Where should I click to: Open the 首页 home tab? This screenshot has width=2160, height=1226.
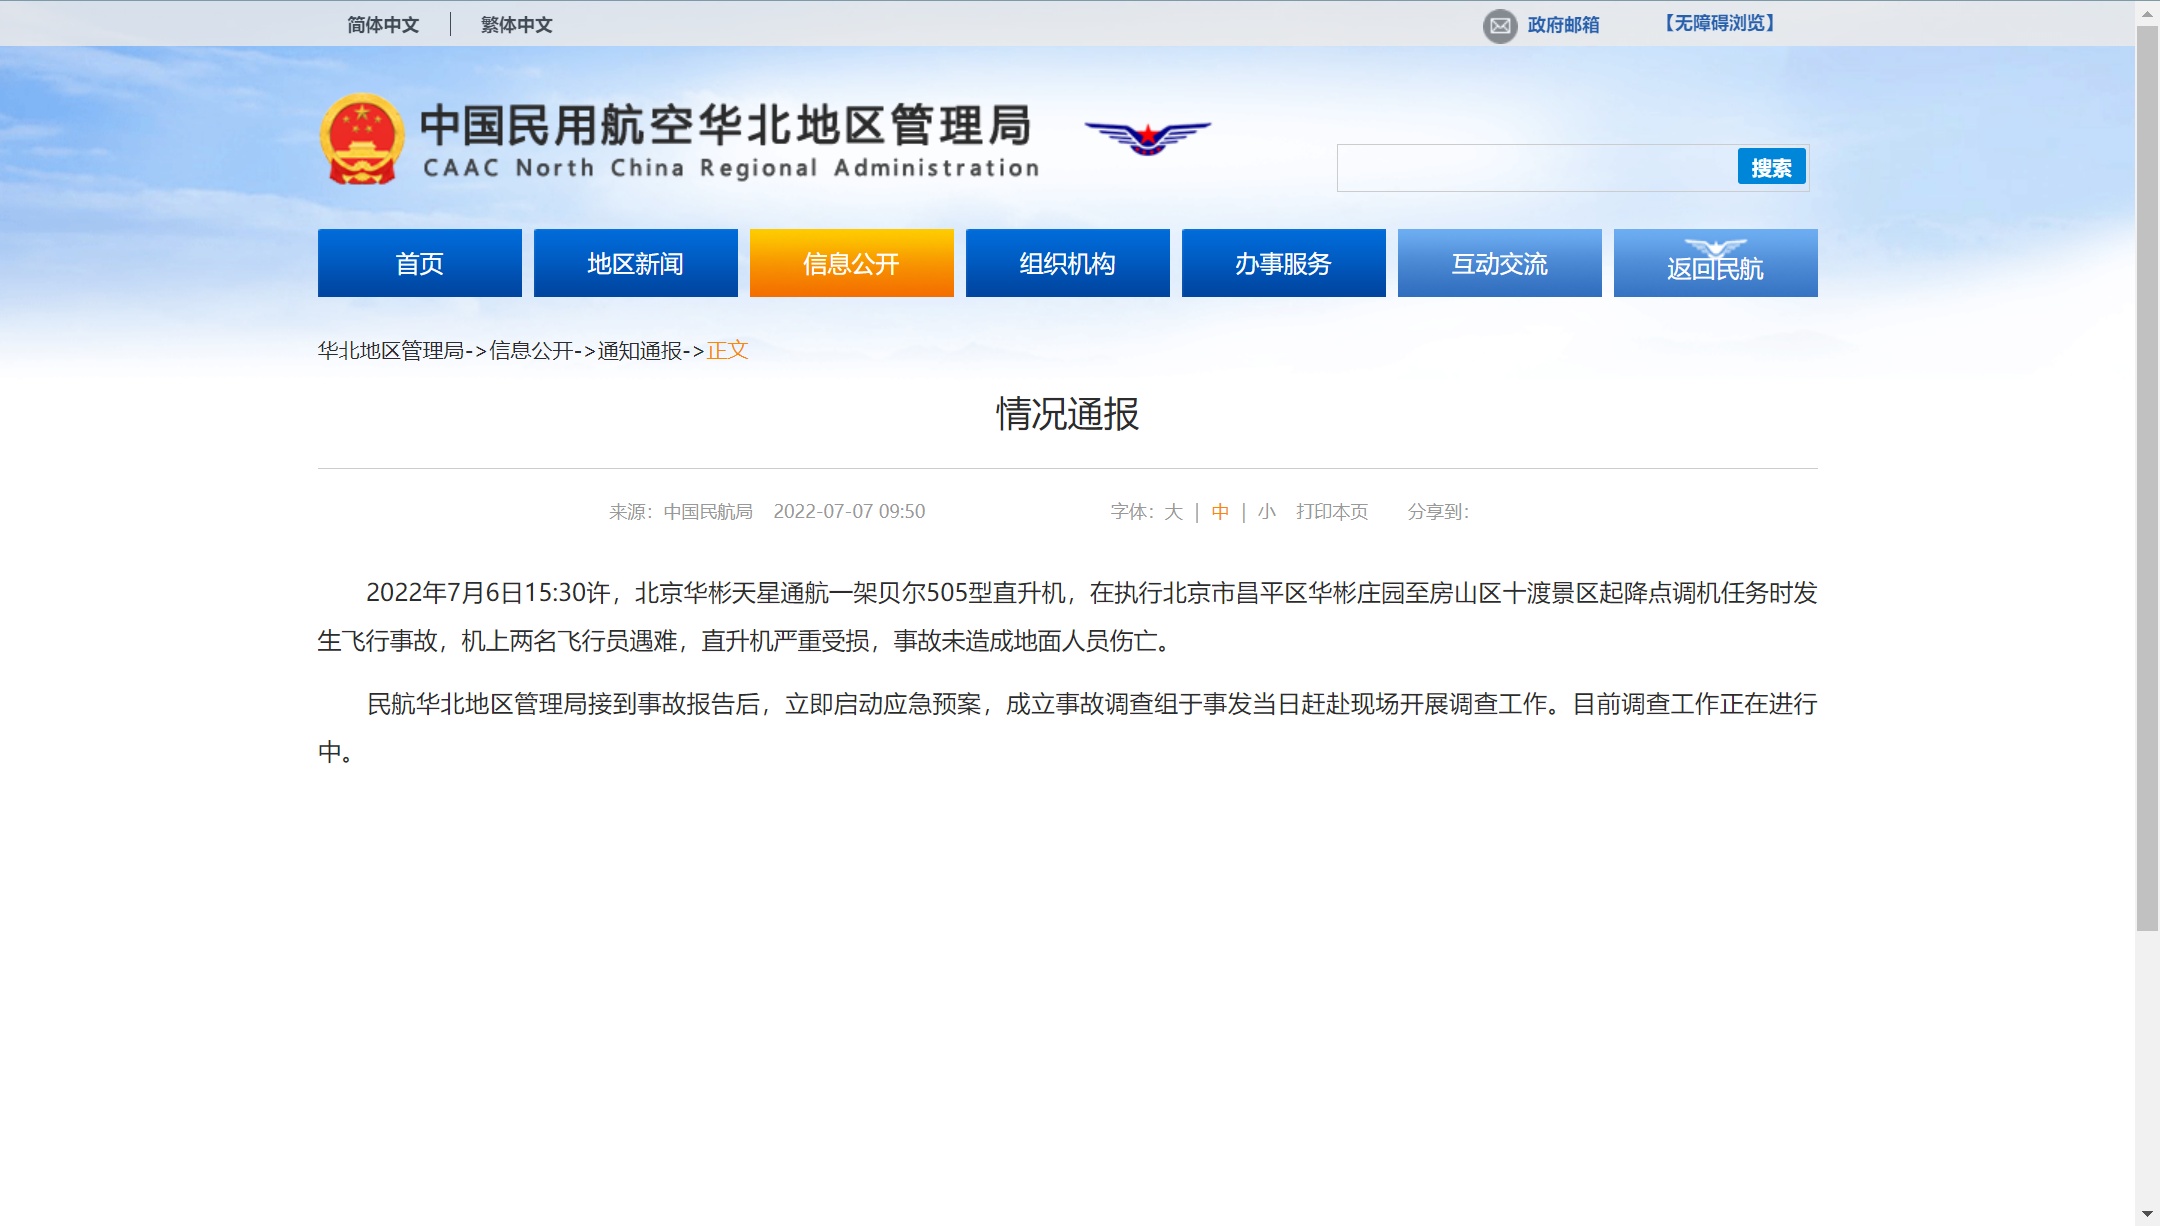click(x=419, y=263)
